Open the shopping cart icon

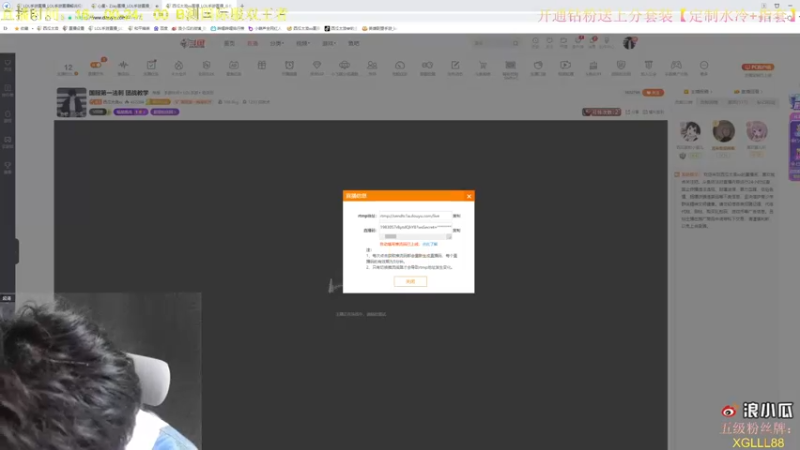point(483,65)
